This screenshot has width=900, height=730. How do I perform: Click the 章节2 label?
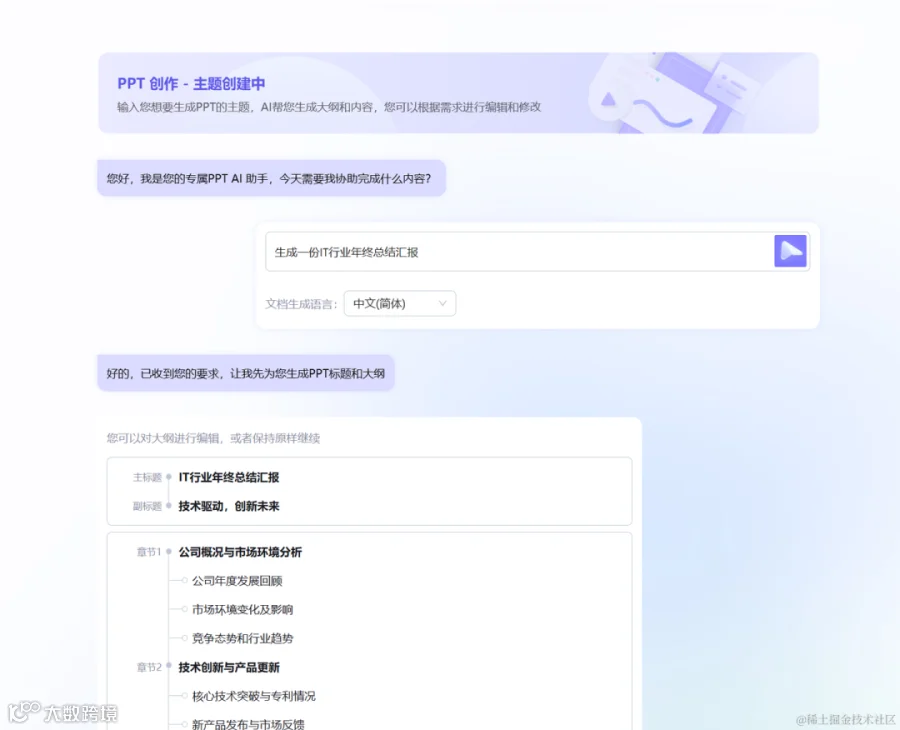click(149, 667)
